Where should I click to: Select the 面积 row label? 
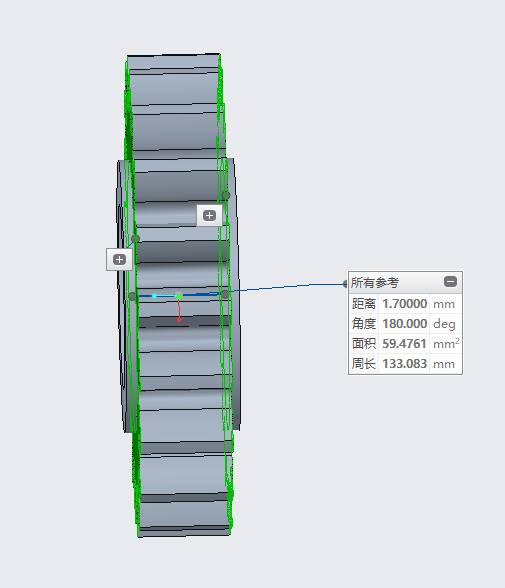click(363, 344)
